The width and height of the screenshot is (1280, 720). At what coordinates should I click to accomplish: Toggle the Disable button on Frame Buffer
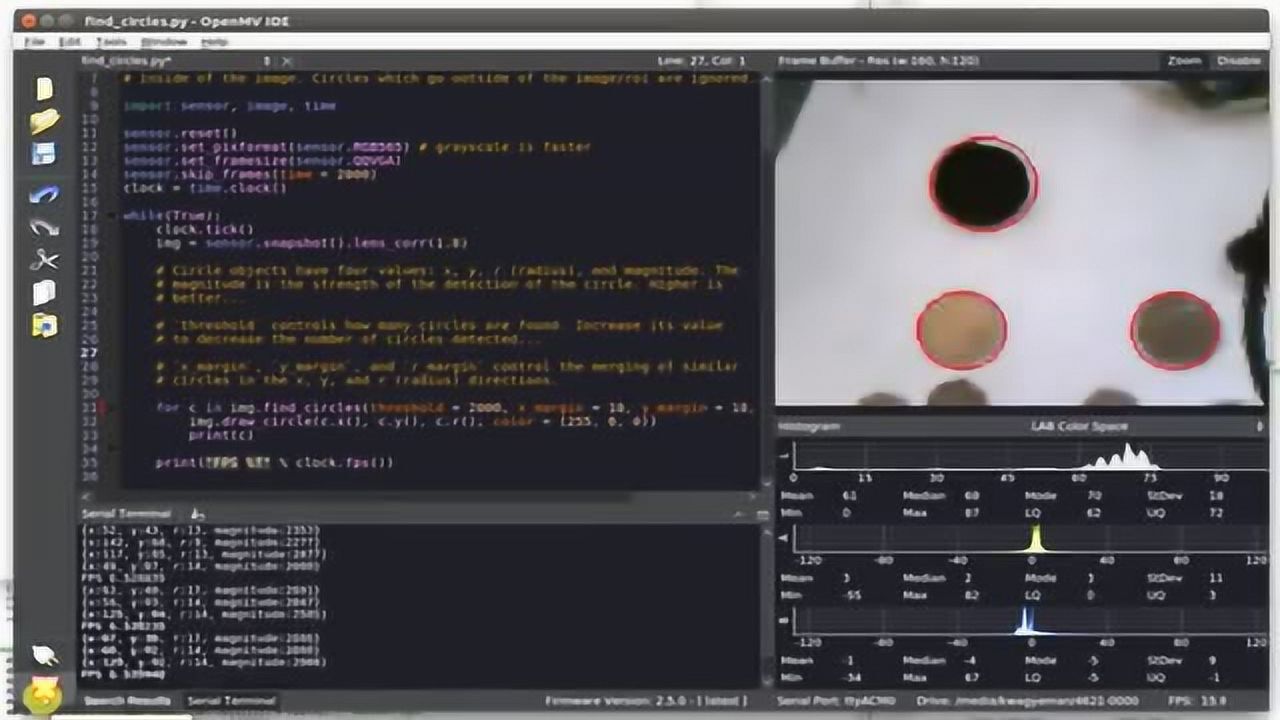(1238, 61)
